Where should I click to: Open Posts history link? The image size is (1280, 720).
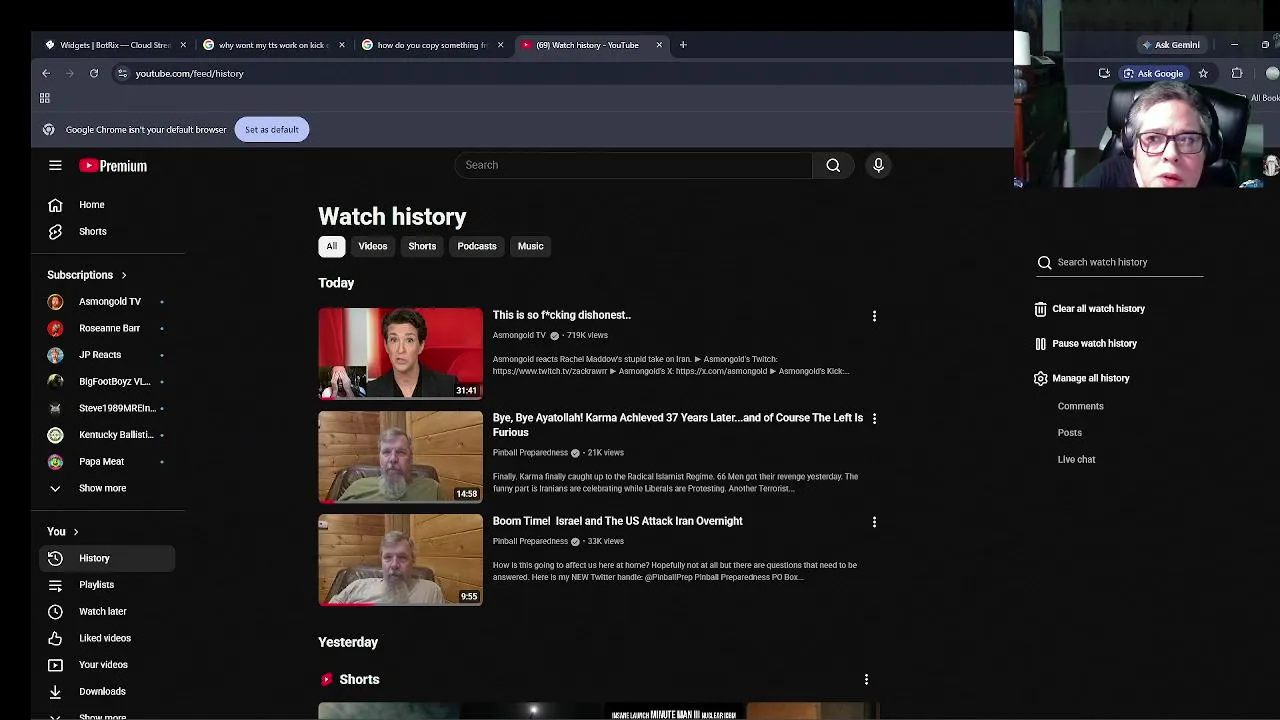1070,433
